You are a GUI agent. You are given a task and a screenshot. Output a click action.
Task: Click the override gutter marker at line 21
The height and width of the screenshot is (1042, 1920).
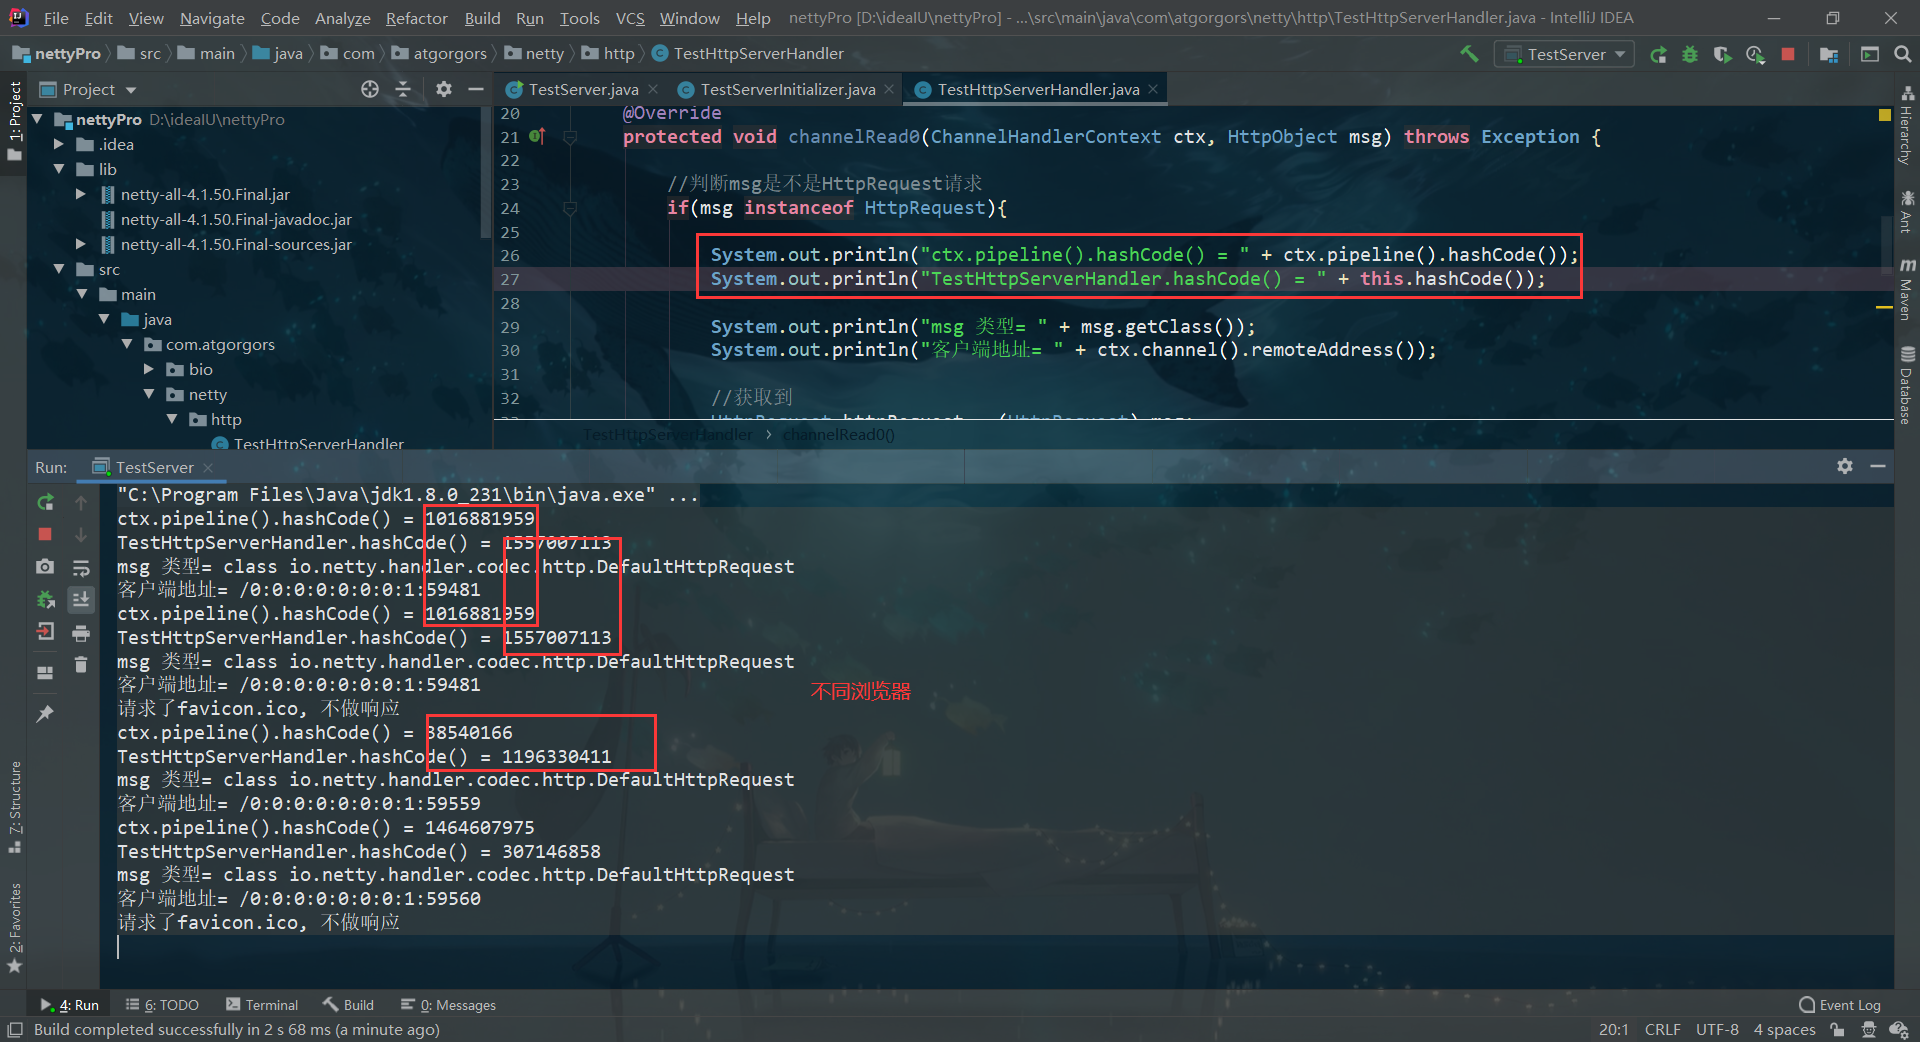(x=537, y=136)
